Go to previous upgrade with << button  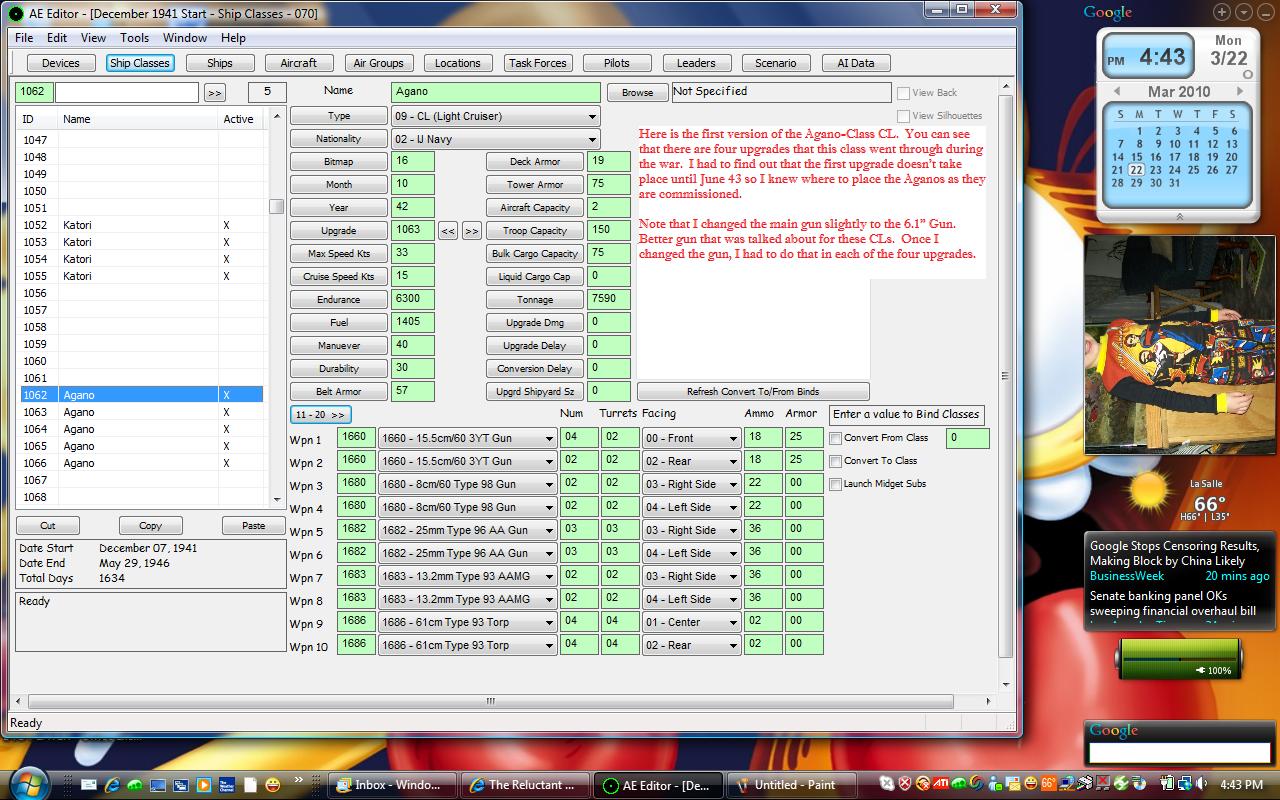(448, 231)
